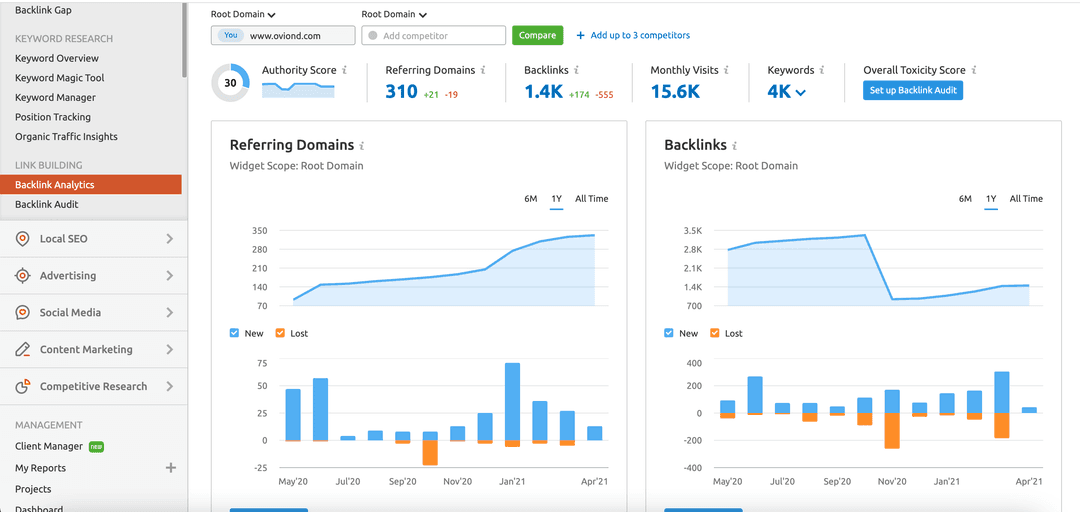Expand the Social Media section chevron
1080x512 pixels.
tap(169, 313)
